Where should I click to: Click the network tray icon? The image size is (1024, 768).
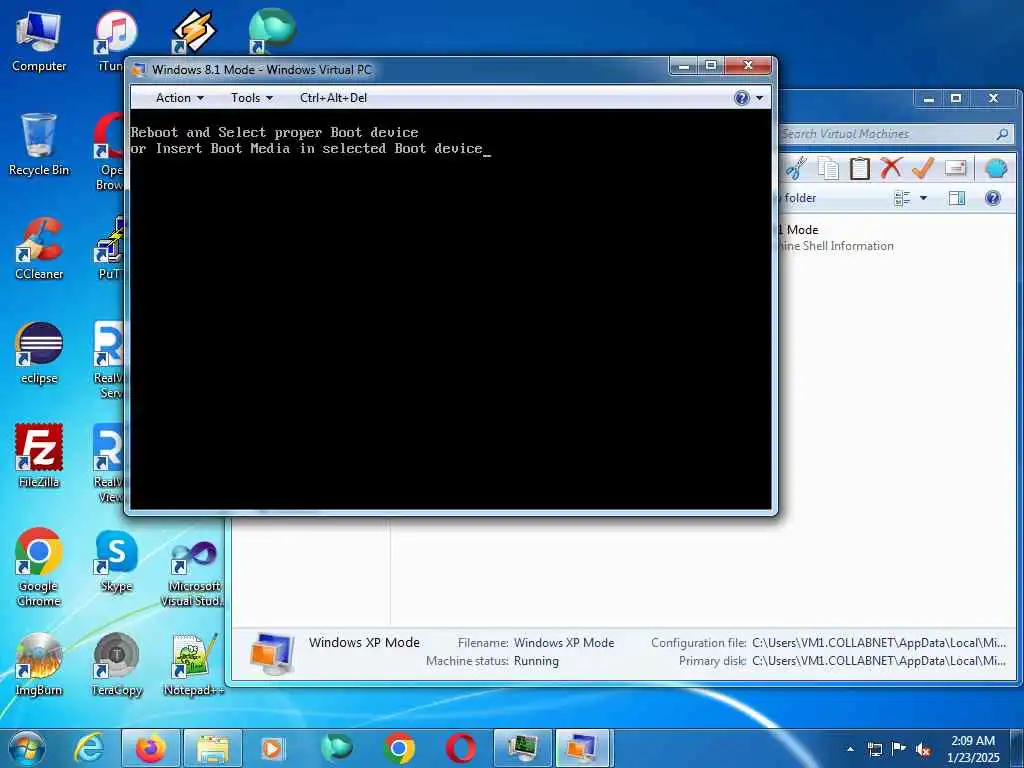click(874, 749)
